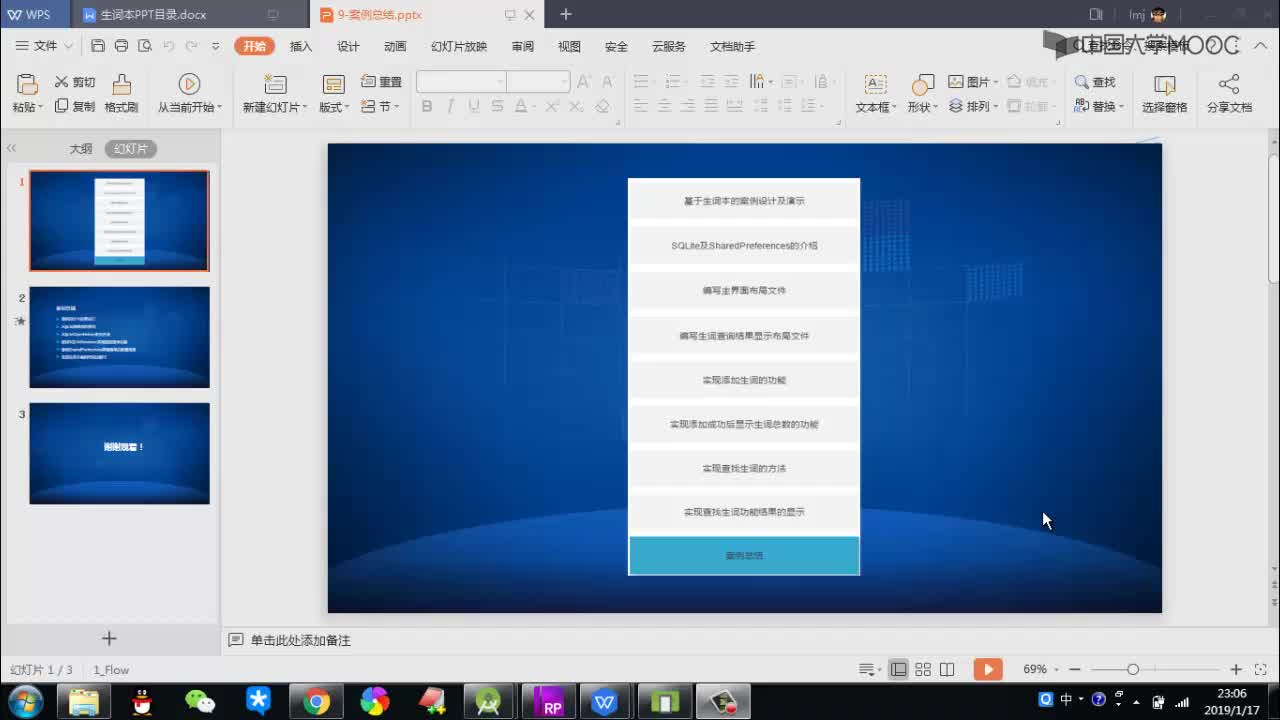Open the Insert (插入) ribbon tab
This screenshot has width=1280, height=720.
301,46
